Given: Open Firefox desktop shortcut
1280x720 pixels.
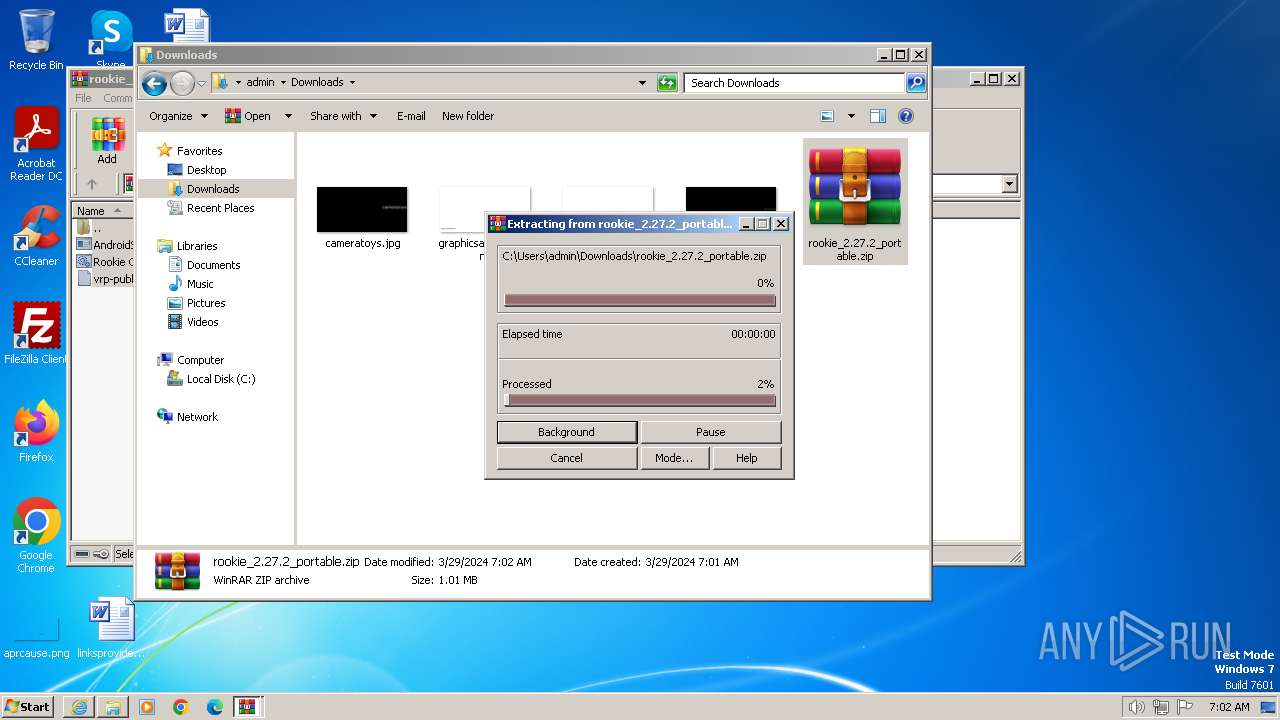Looking at the screenshot, I should (x=36, y=432).
